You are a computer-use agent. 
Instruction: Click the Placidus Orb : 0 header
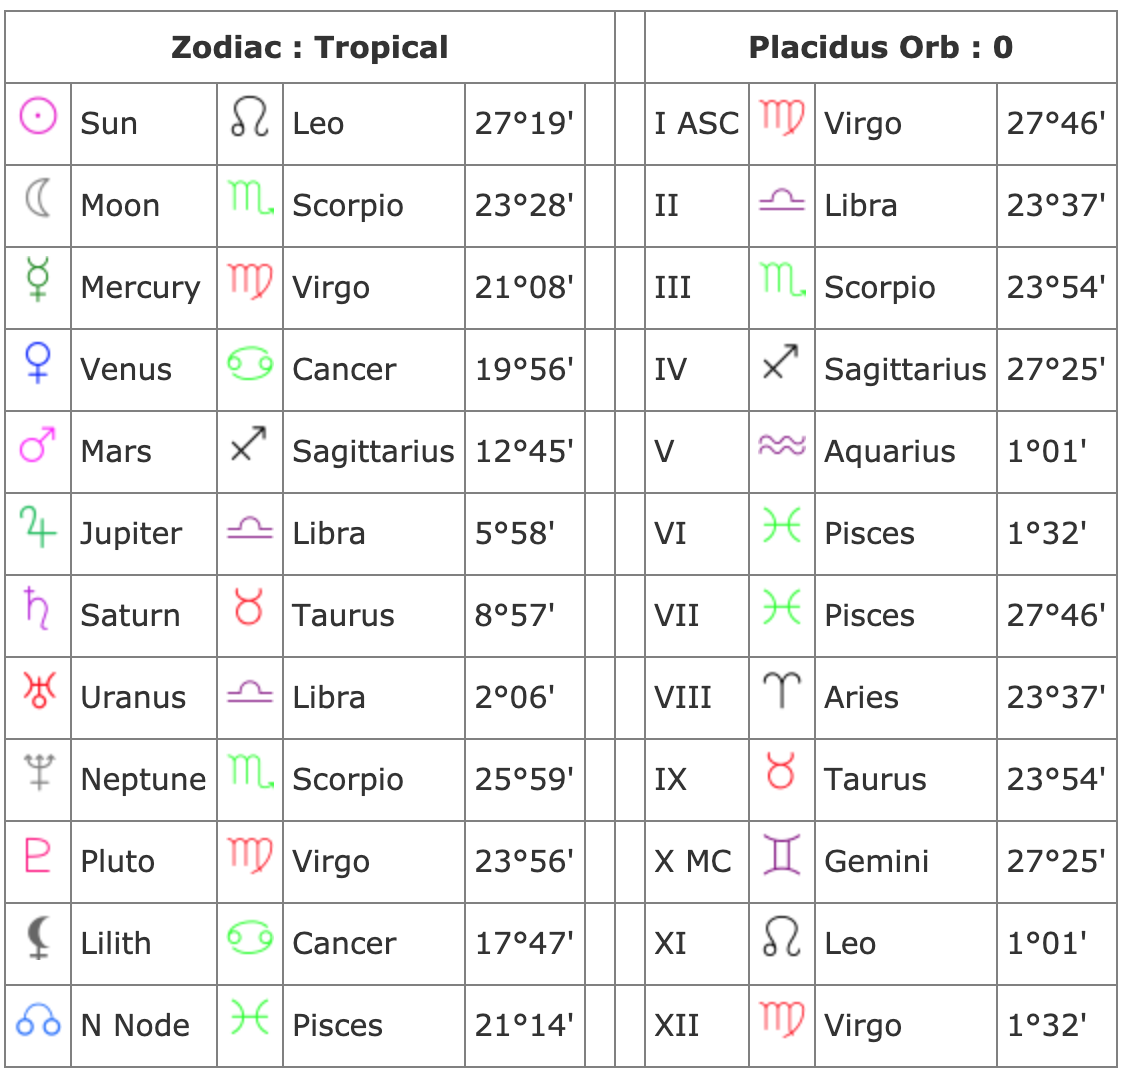(880, 47)
